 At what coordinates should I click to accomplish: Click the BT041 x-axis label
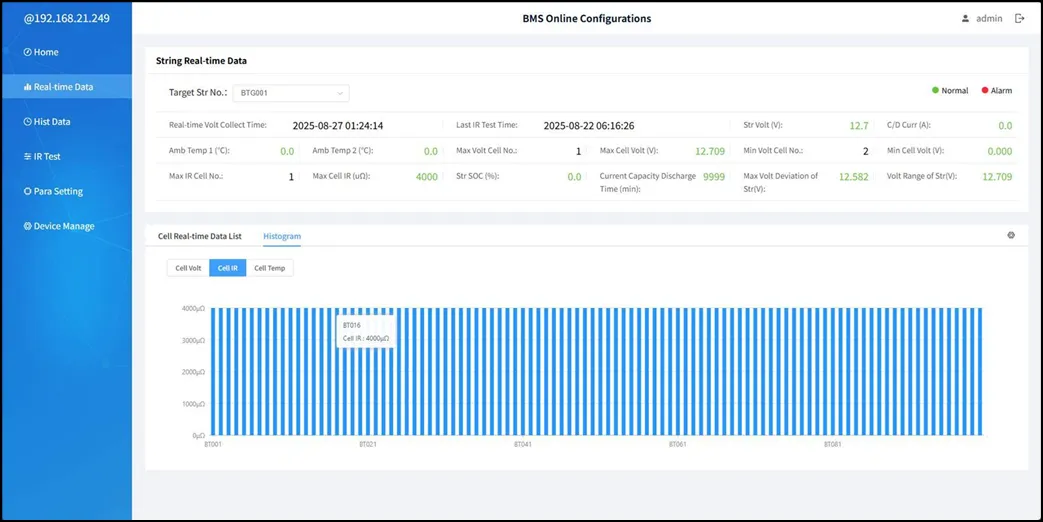pyautogui.click(x=523, y=444)
